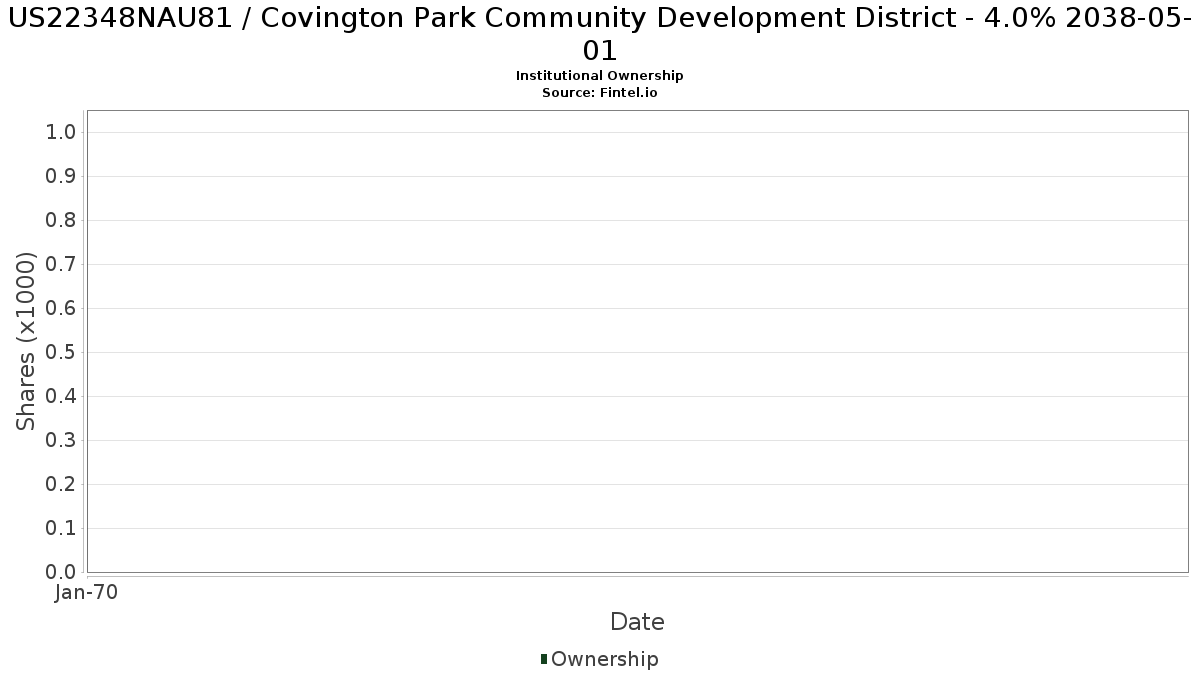Click the 0.0 y-axis tick label
Screen dimensions: 1200x675
click(61, 573)
